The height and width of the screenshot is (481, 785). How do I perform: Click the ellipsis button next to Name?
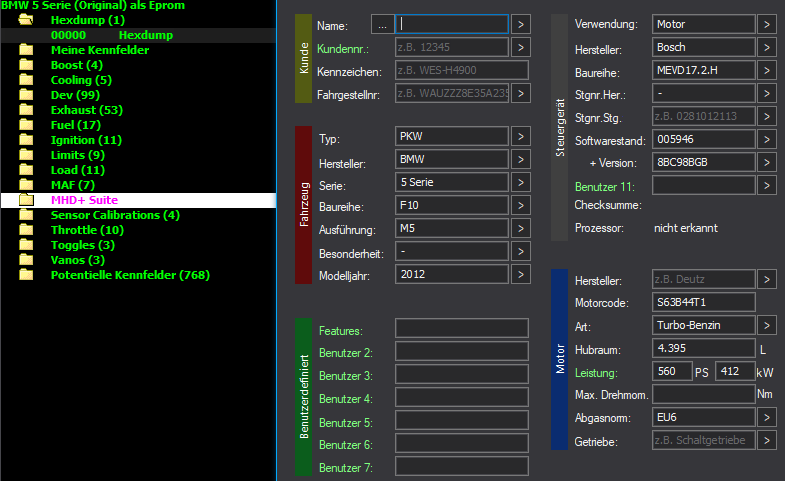[382, 25]
